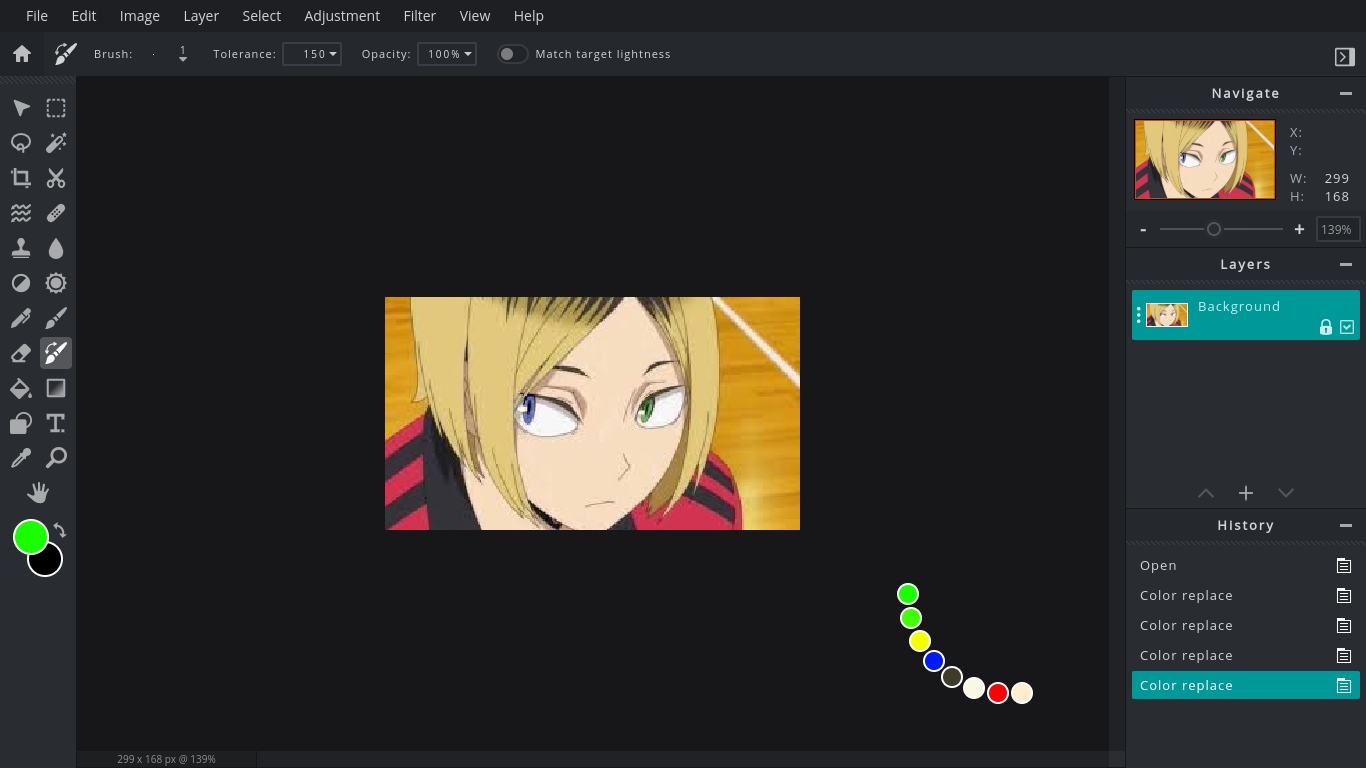Move layer up with arrow

point(1206,493)
